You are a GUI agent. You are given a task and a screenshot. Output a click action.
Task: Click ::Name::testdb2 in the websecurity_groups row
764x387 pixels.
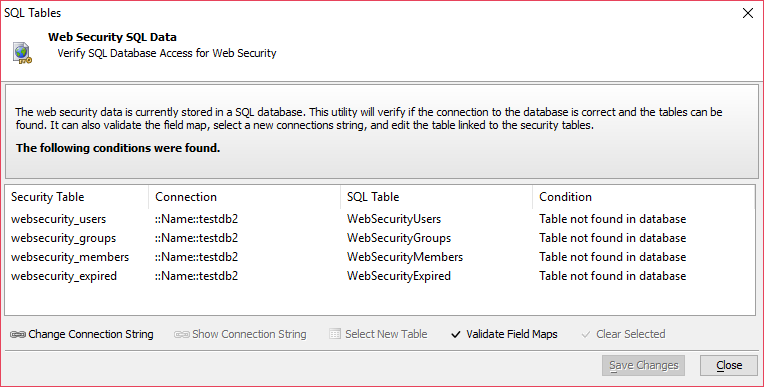coord(196,238)
